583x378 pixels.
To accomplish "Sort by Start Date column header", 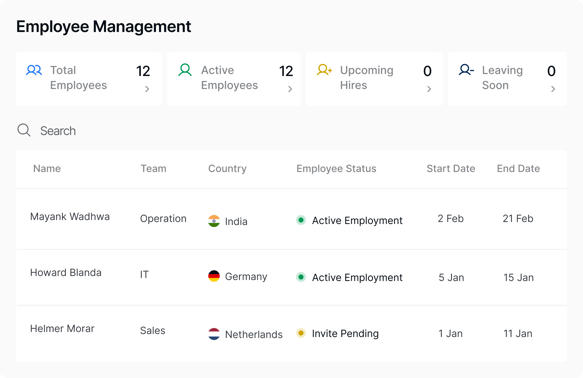I will click(x=451, y=168).
